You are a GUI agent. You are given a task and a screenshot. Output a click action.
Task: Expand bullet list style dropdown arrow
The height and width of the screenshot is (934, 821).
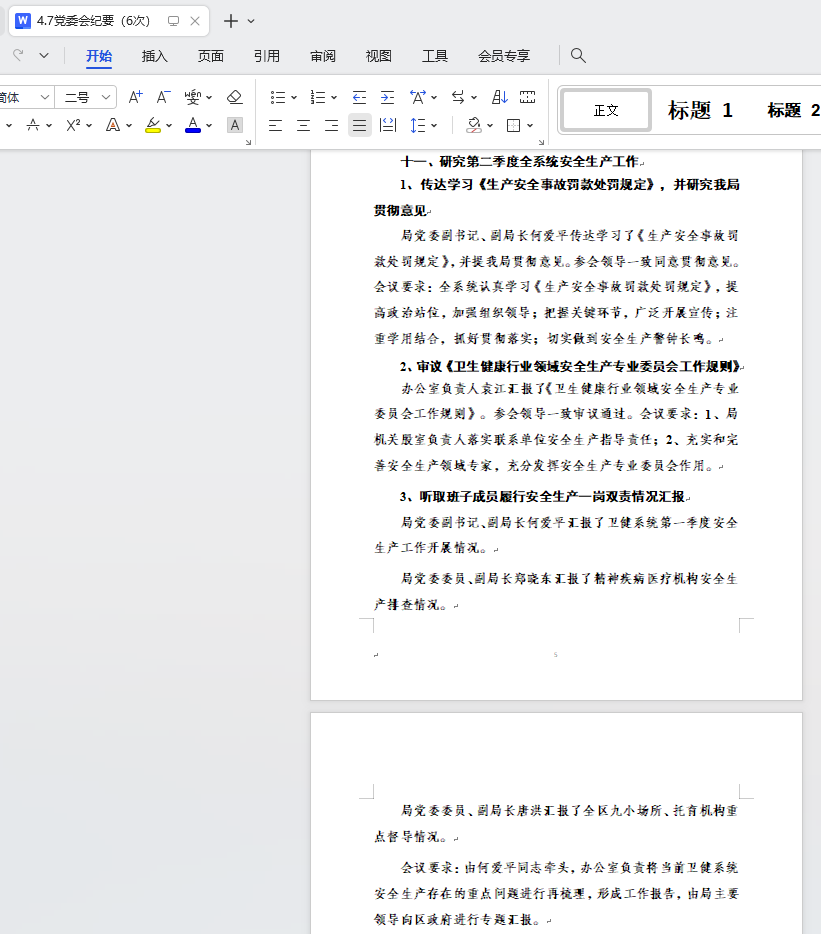(294, 98)
